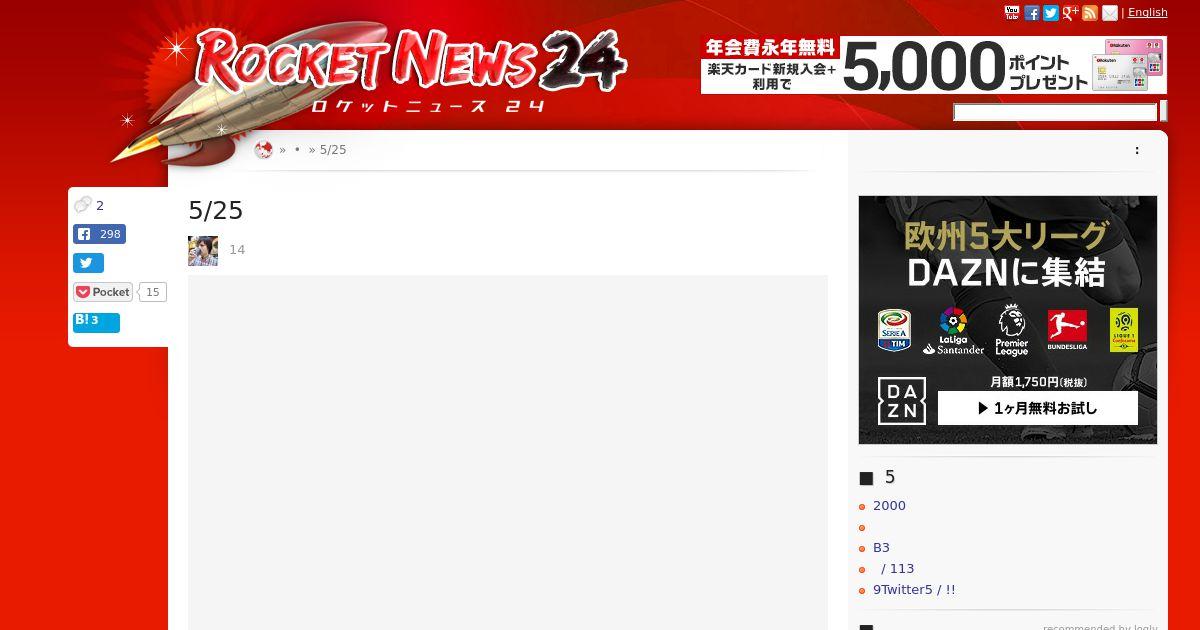Open the comments bubble icon
1200x630 pixels.
click(83, 205)
